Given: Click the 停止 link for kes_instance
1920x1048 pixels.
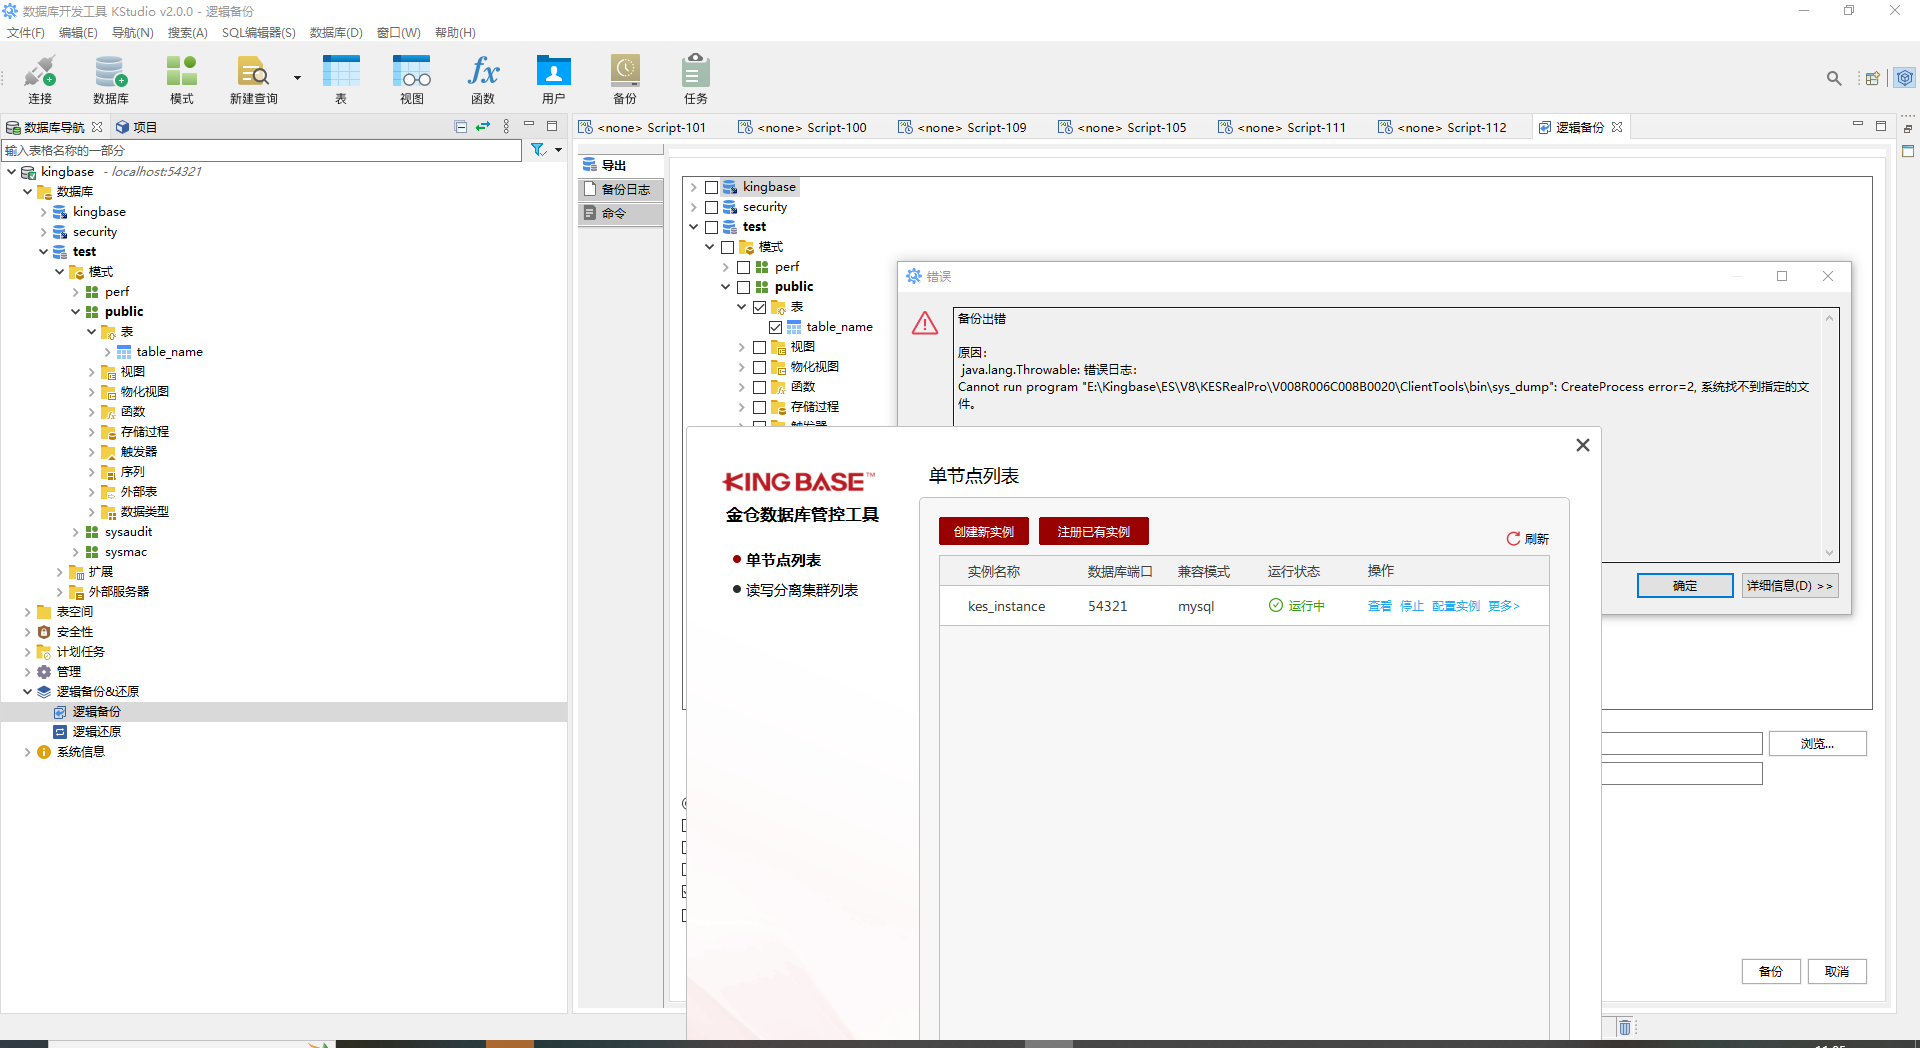Looking at the screenshot, I should pyautogui.click(x=1411, y=606).
